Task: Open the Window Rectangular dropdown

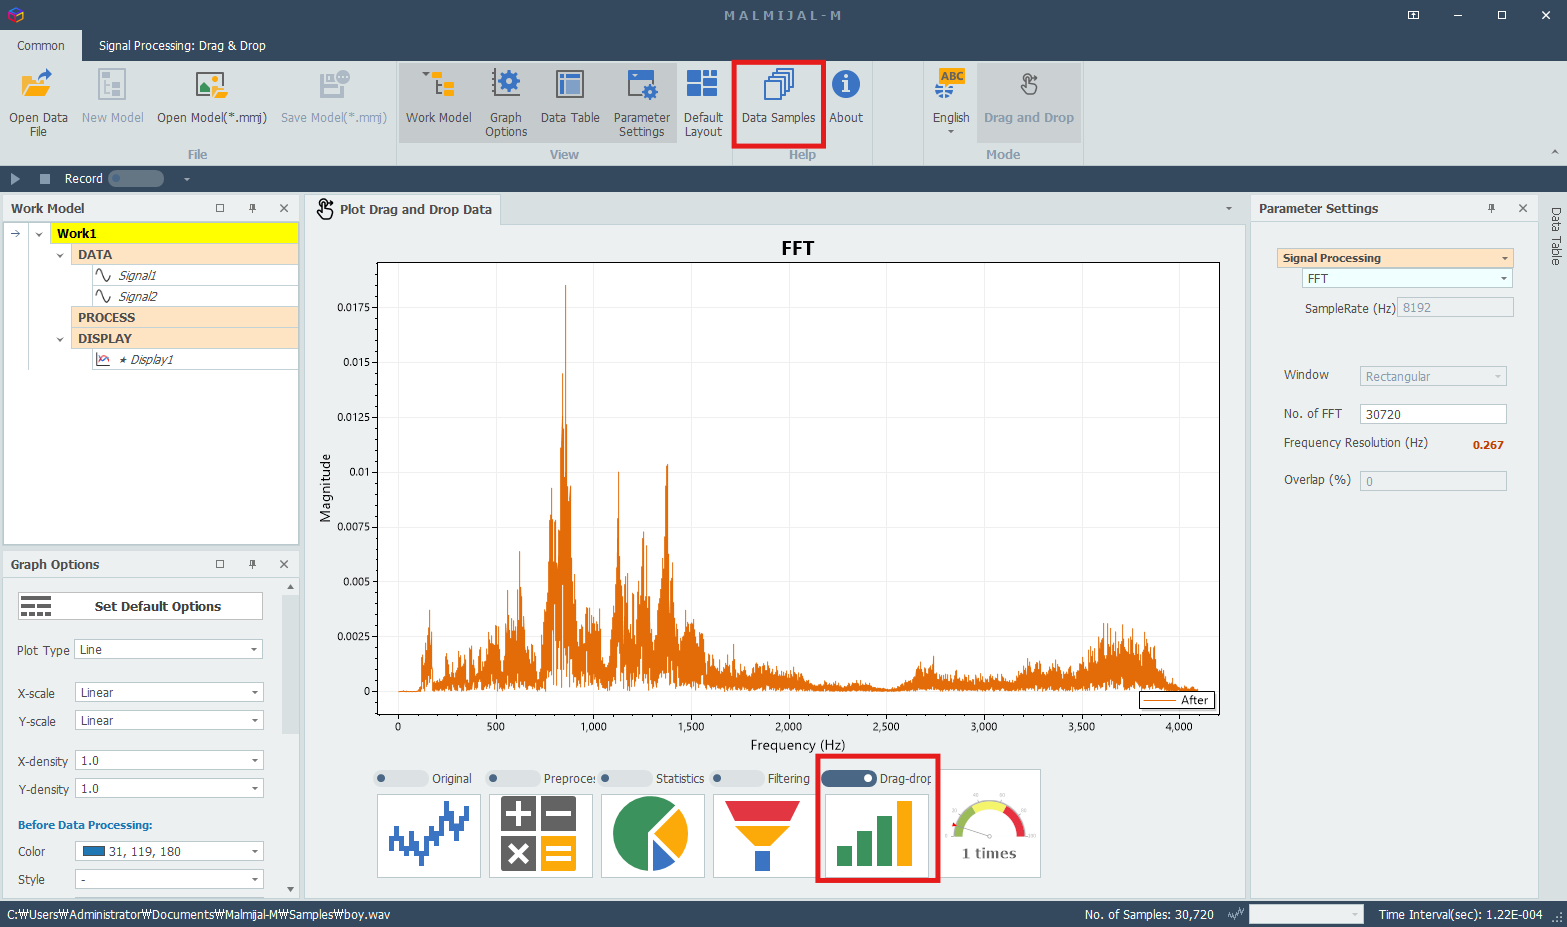Action: pos(1433,377)
